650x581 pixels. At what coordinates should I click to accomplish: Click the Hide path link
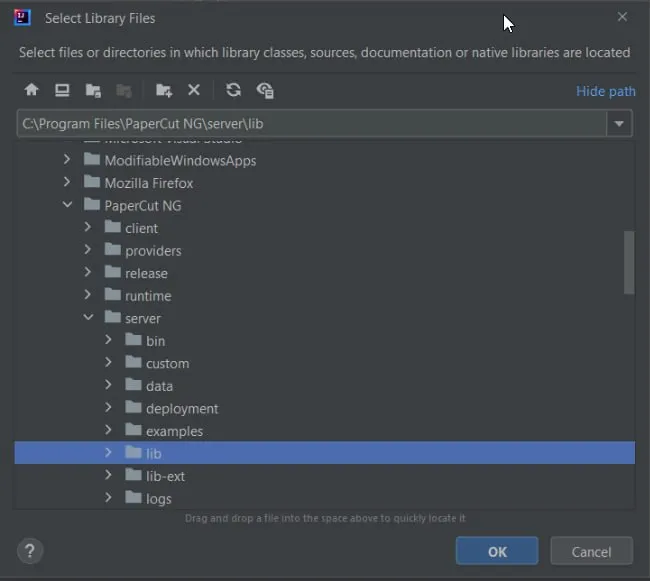click(606, 91)
